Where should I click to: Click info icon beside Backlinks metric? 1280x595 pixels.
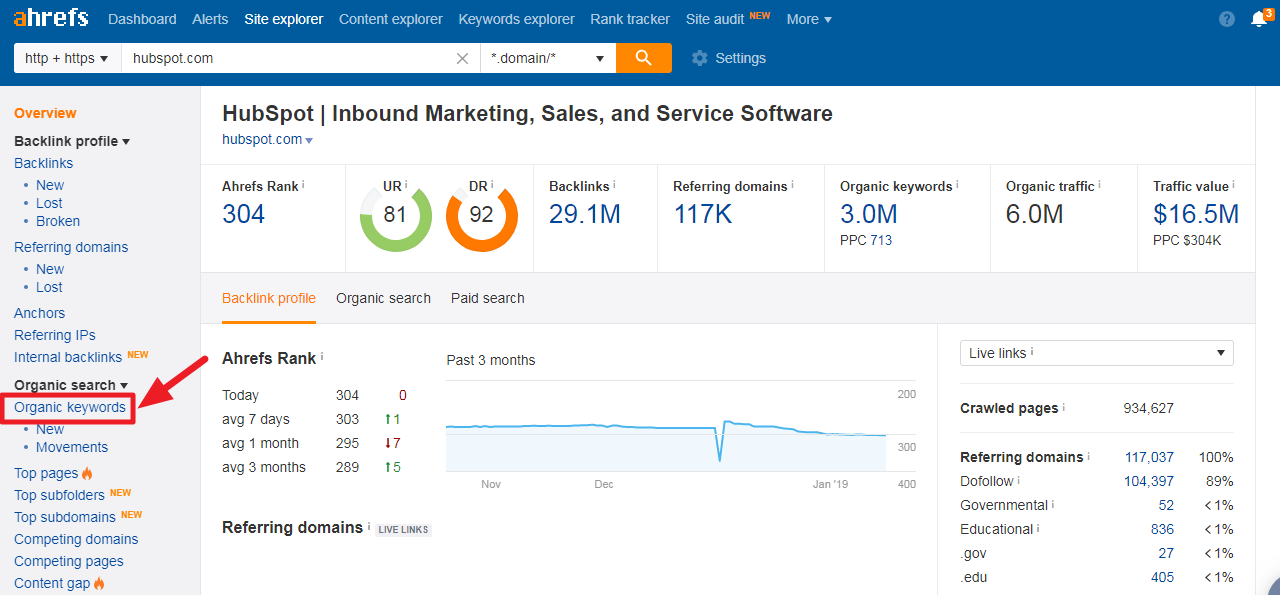[x=614, y=185]
